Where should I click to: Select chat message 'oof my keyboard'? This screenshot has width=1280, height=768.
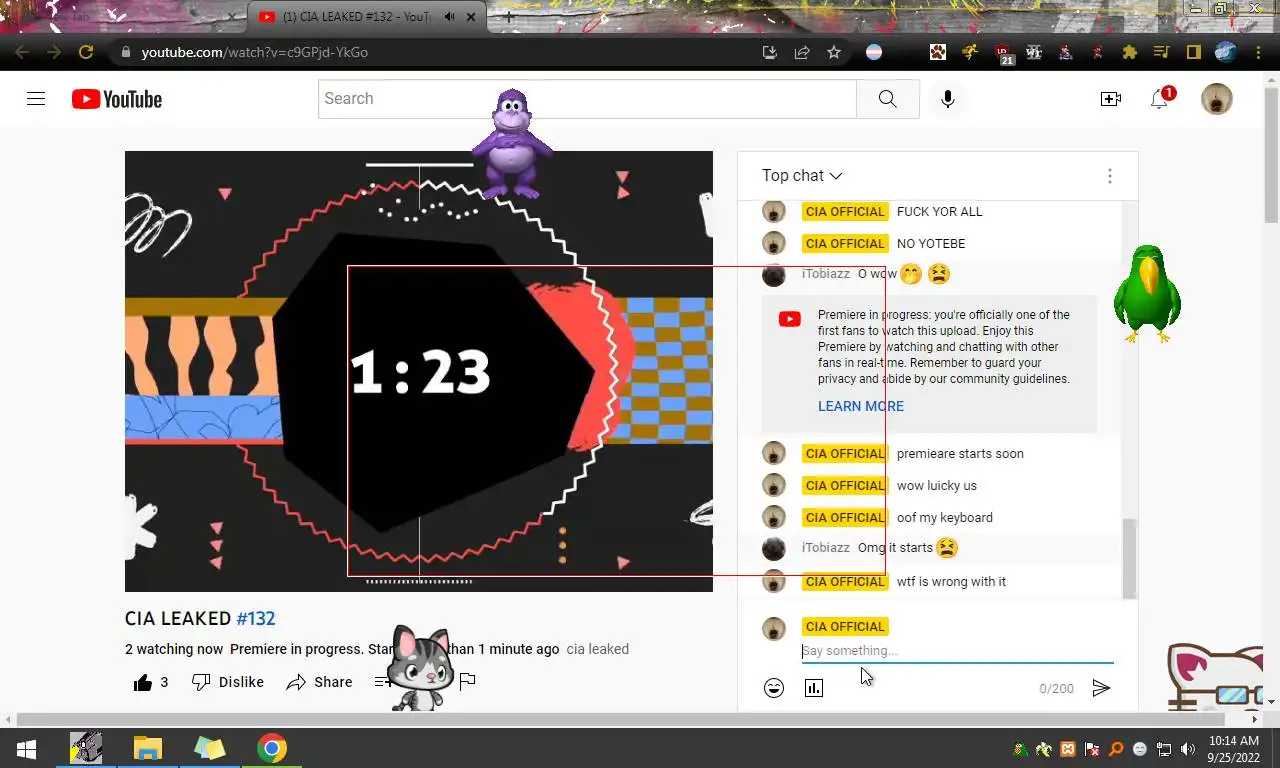pos(944,517)
